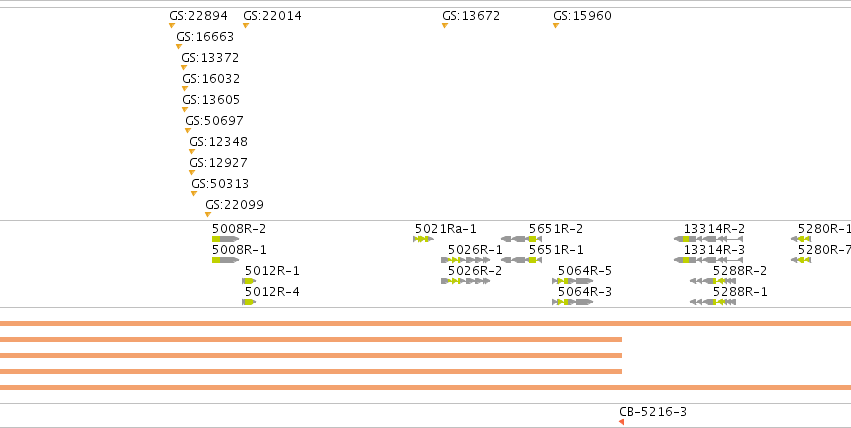This screenshot has width=851, height=428.
Task: Click the GS:16032 orange triangle
Action: coord(185,88)
